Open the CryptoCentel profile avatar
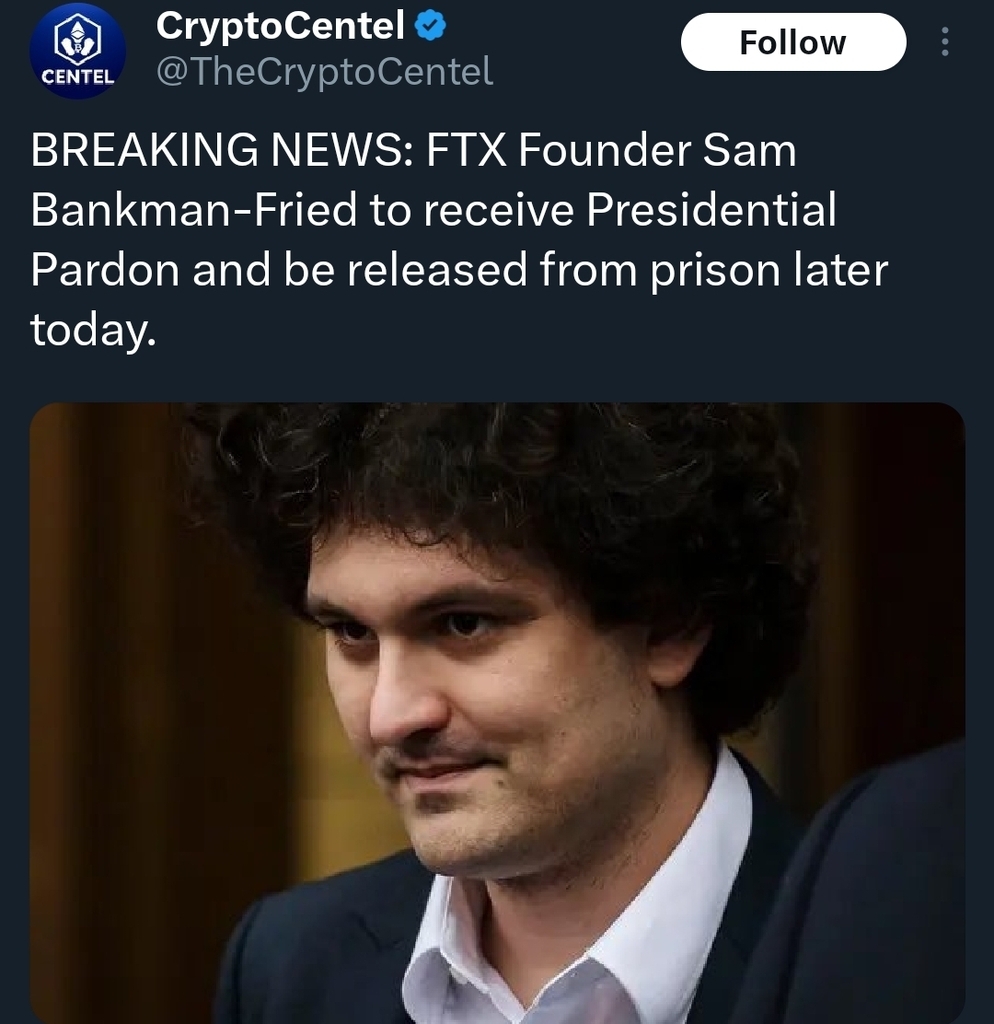The image size is (994, 1024). point(77,50)
